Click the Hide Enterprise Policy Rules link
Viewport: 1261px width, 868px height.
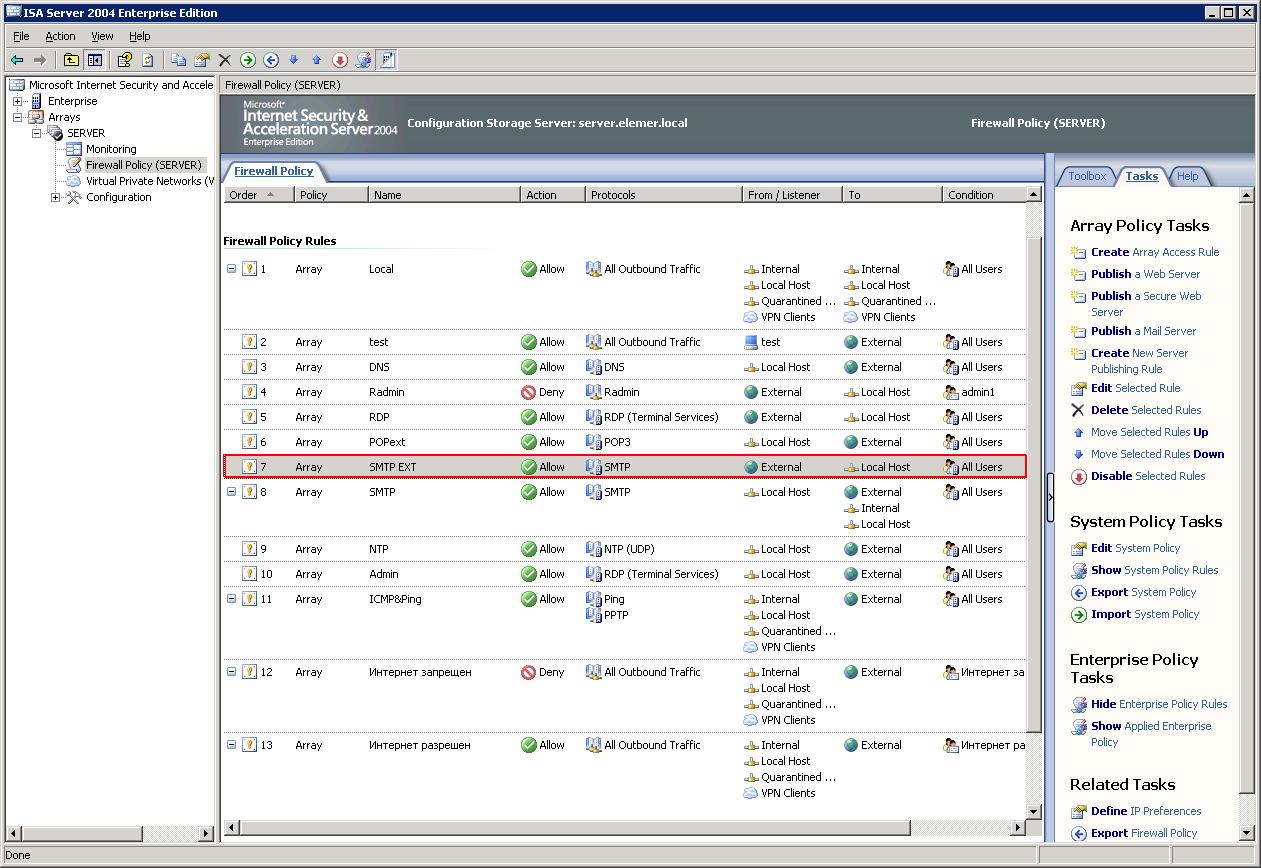(1159, 704)
